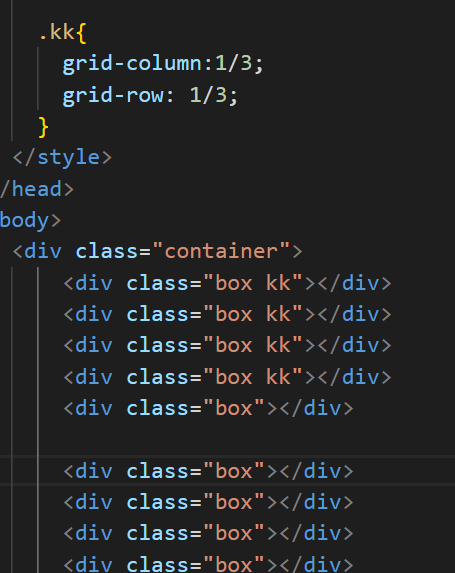
Task: Click the 1/3 value of grid-row
Action: pyautogui.click(x=208, y=95)
